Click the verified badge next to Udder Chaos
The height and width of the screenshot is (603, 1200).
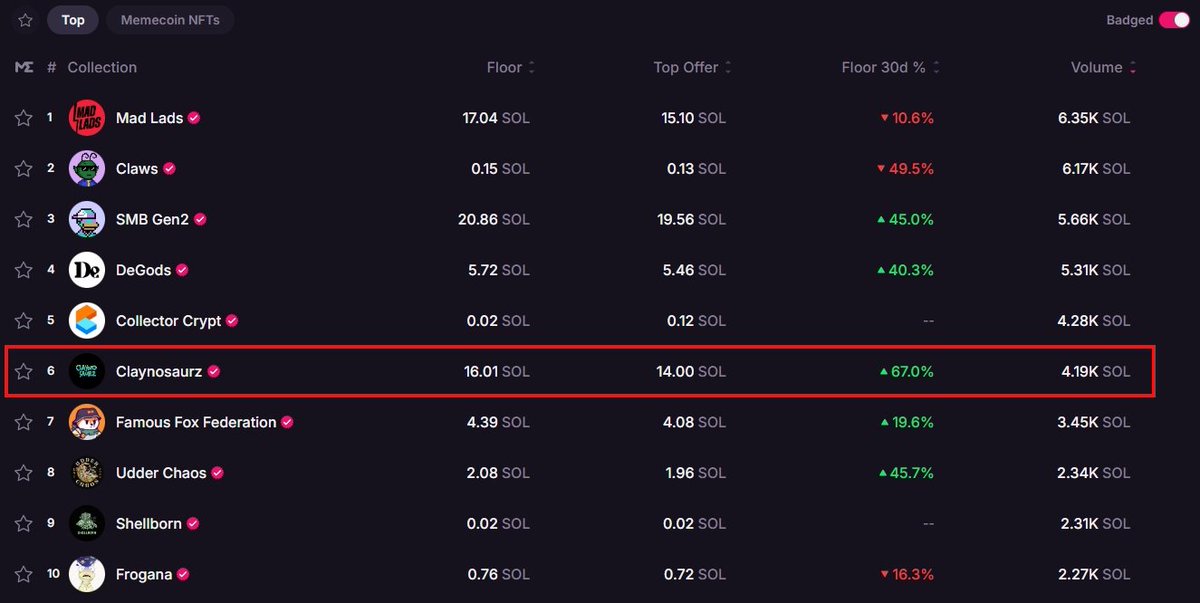217,473
